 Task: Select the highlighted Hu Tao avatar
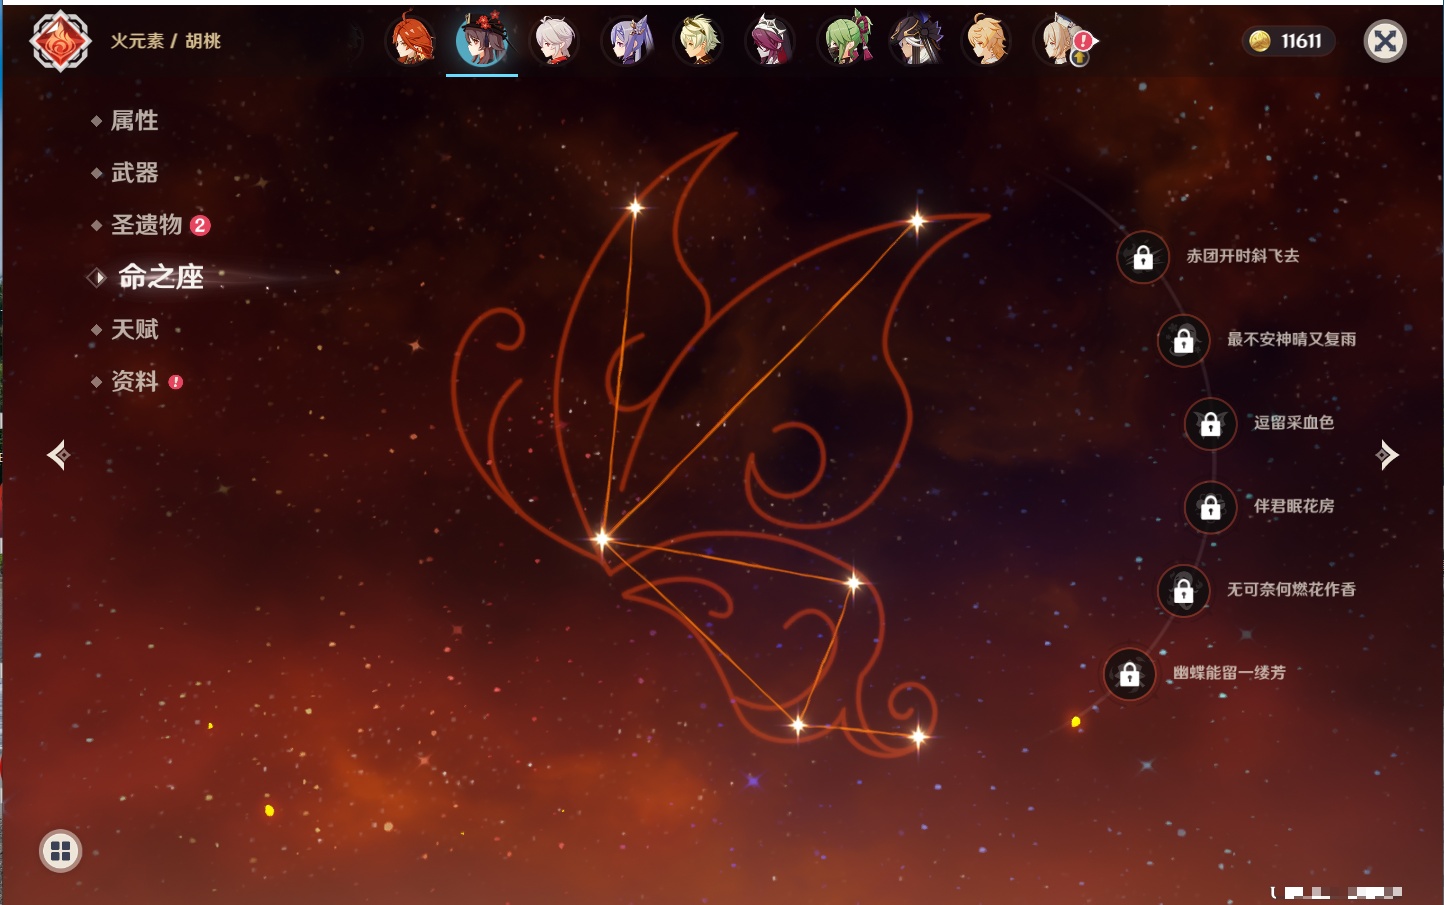coord(482,41)
